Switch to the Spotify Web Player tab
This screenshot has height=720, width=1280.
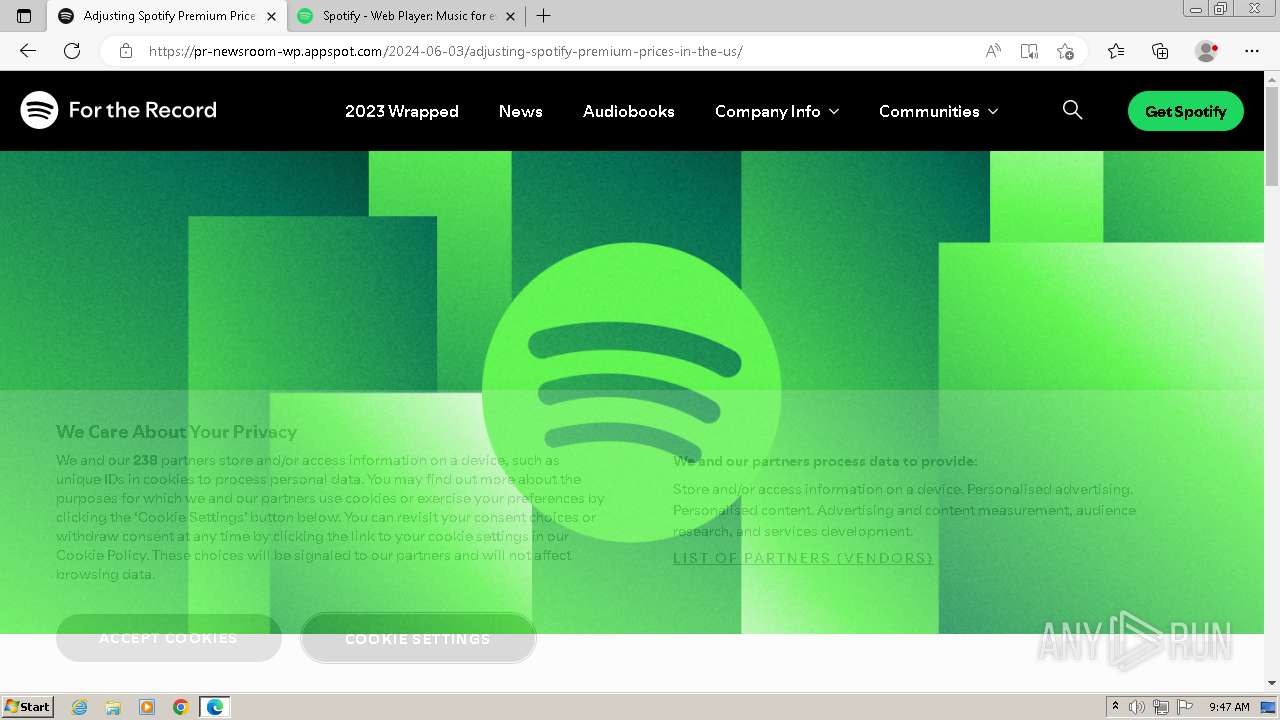click(x=408, y=16)
